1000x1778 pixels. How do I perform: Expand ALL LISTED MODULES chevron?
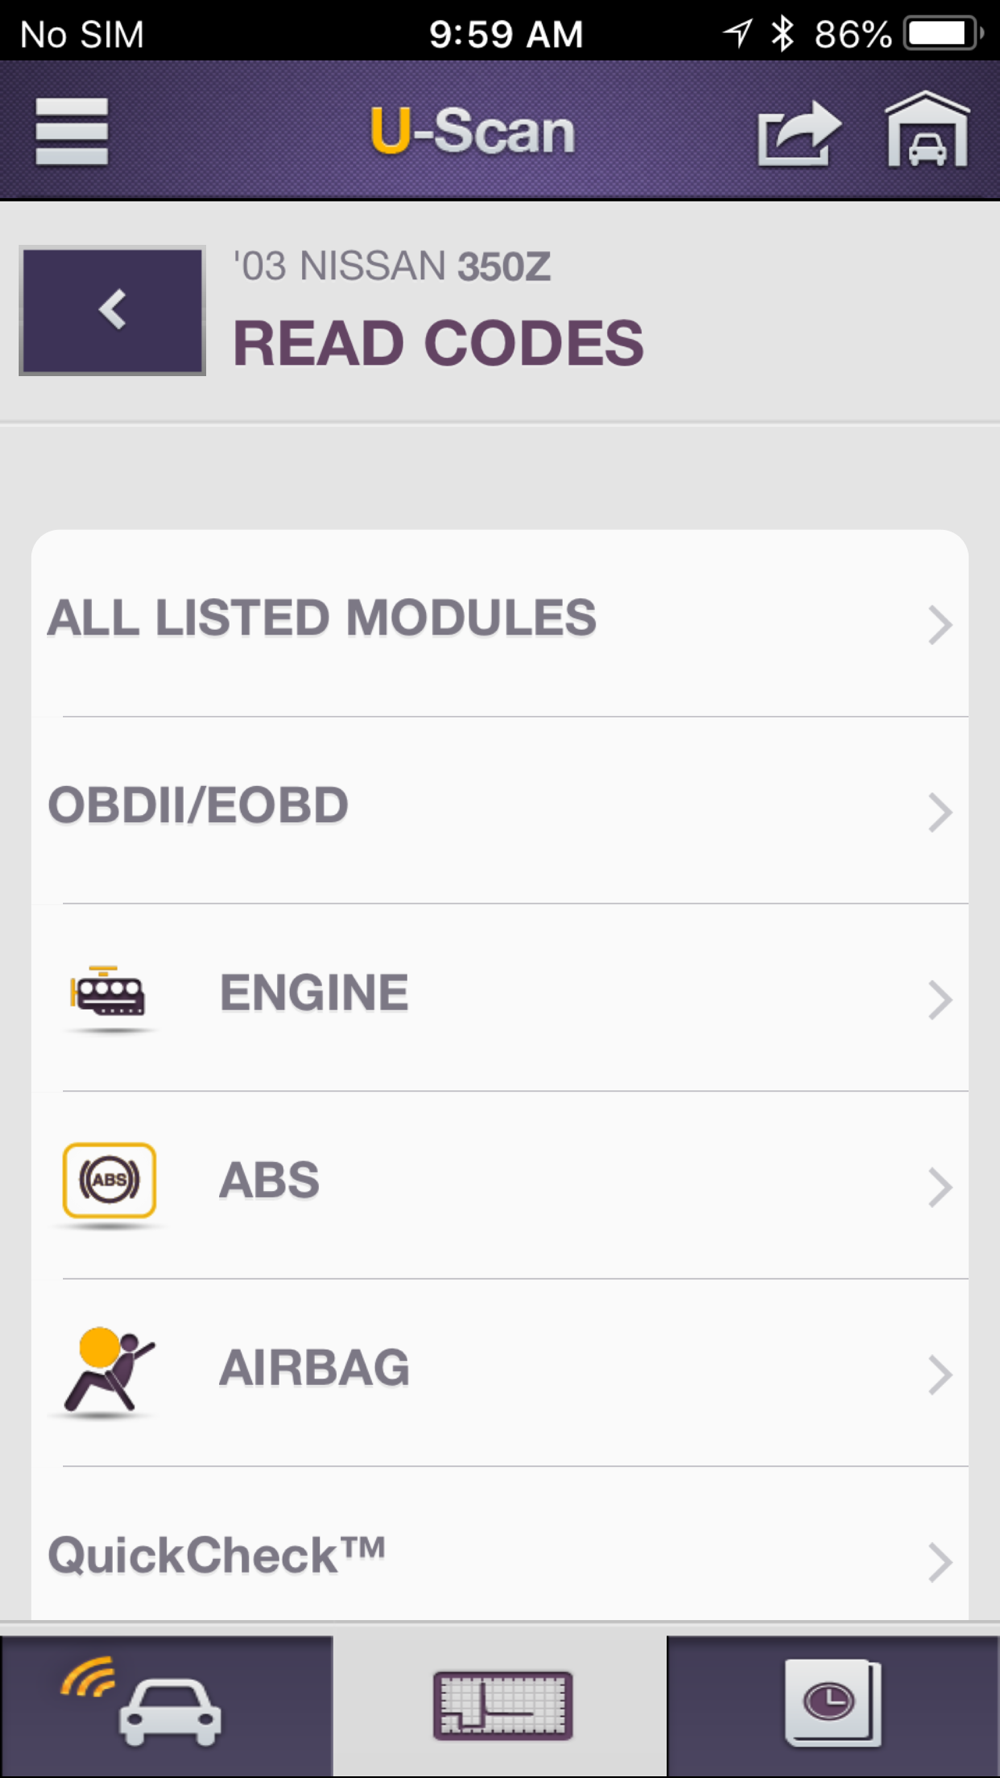pos(938,625)
